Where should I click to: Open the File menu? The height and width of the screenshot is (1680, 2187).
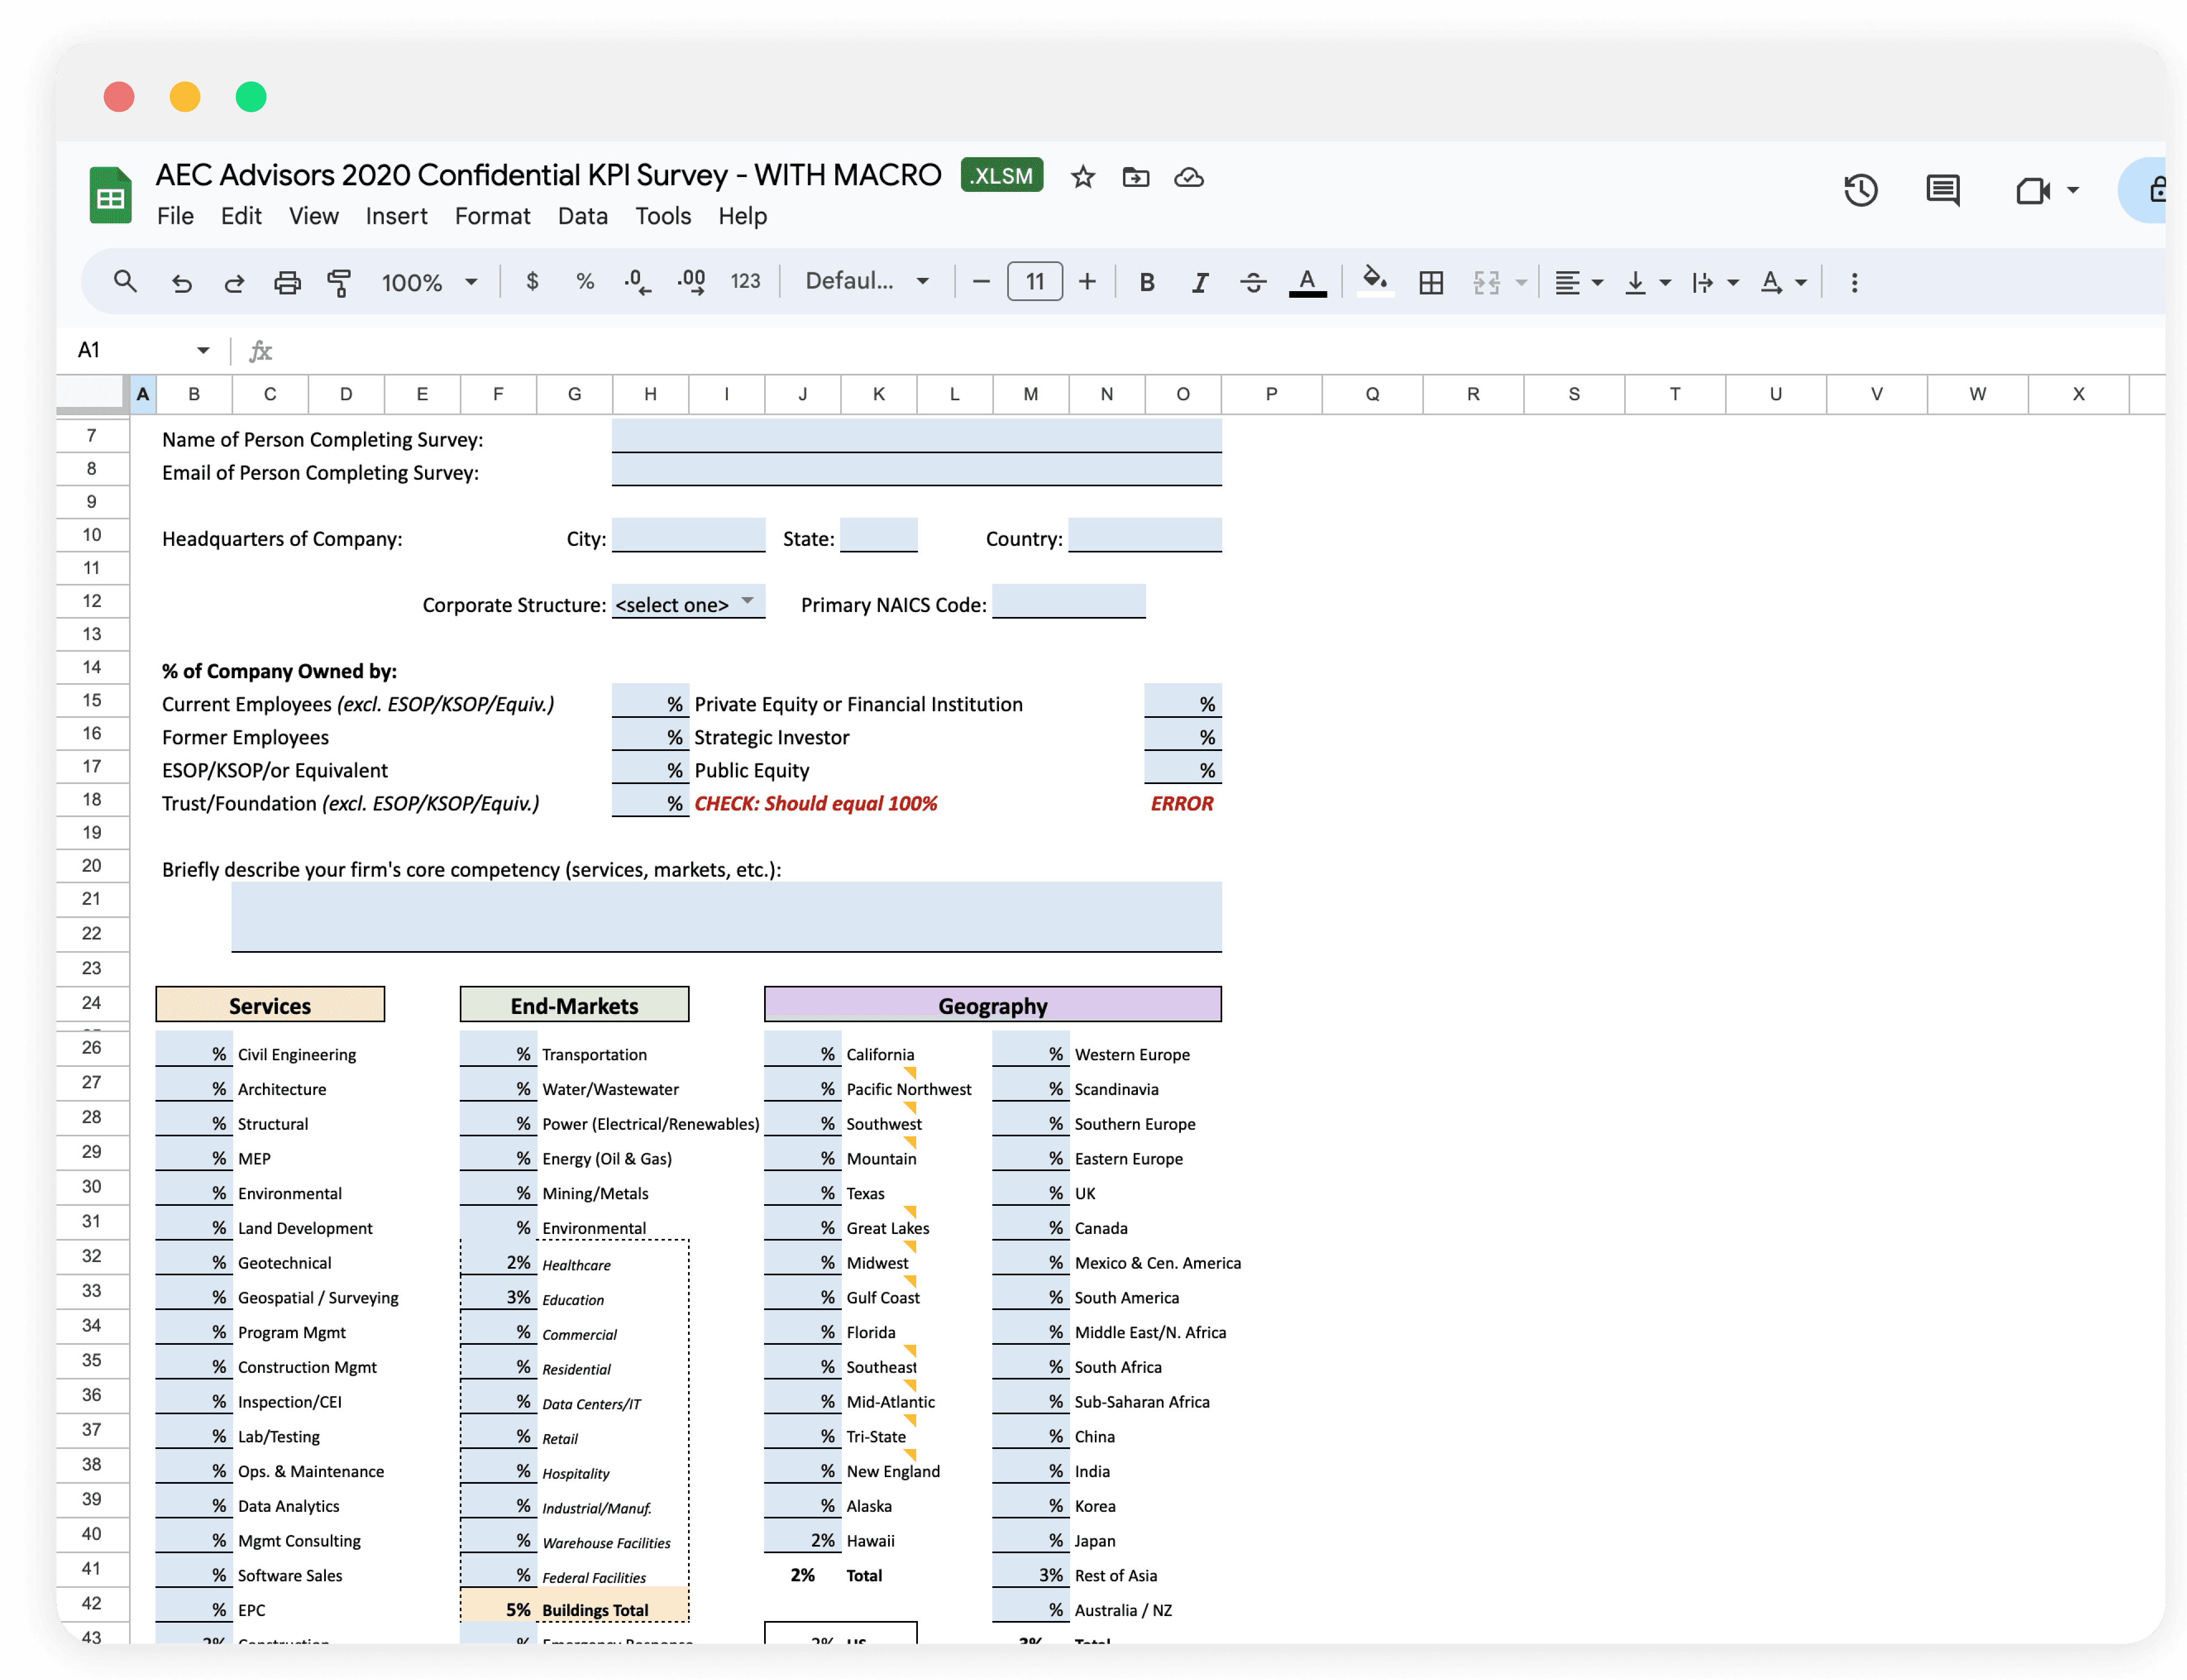point(175,216)
